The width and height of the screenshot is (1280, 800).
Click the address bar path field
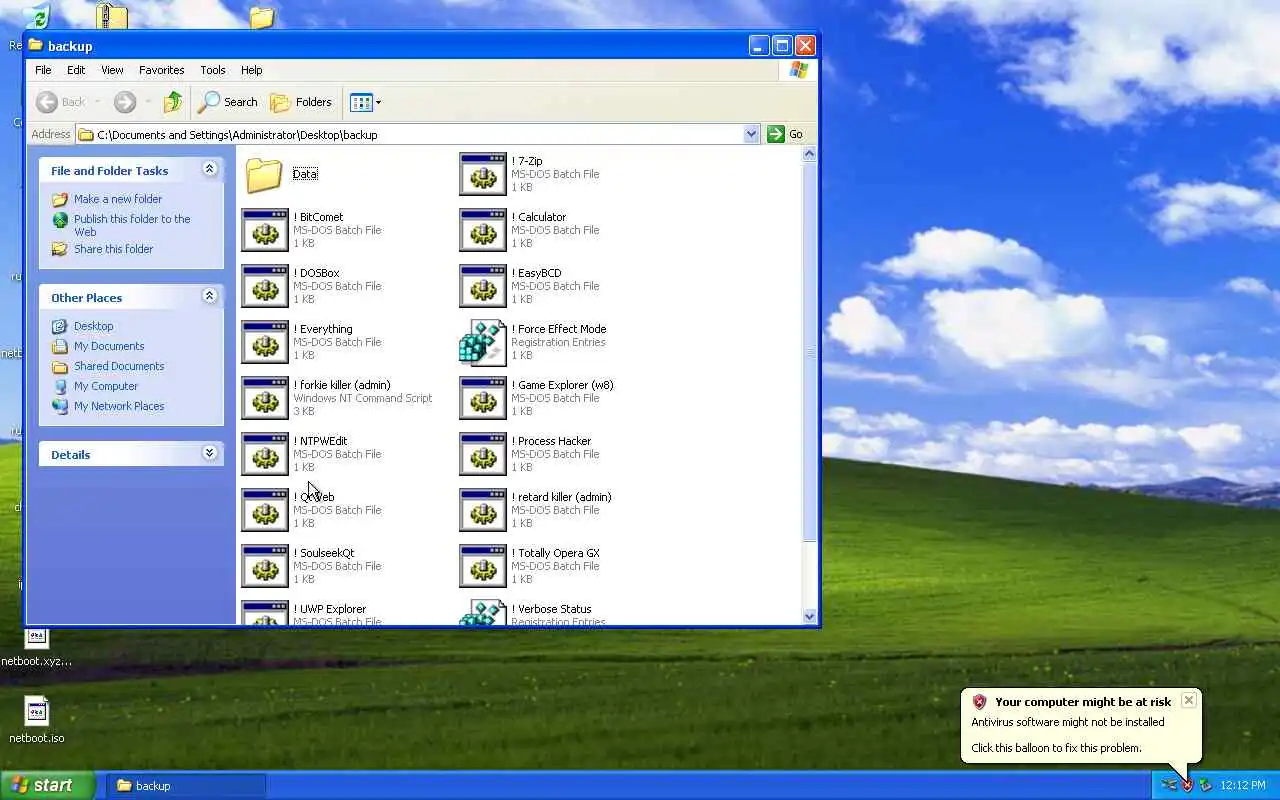pyautogui.click(x=410, y=134)
